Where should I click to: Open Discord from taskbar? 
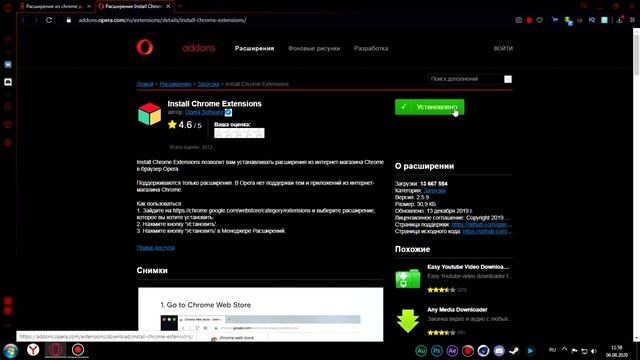pyautogui.click(x=499, y=351)
